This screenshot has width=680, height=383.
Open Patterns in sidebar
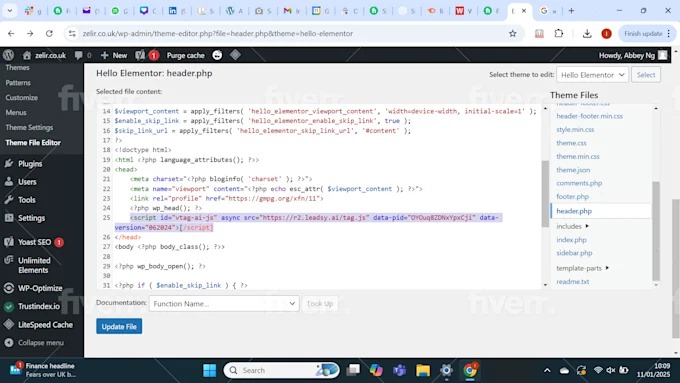(18, 82)
